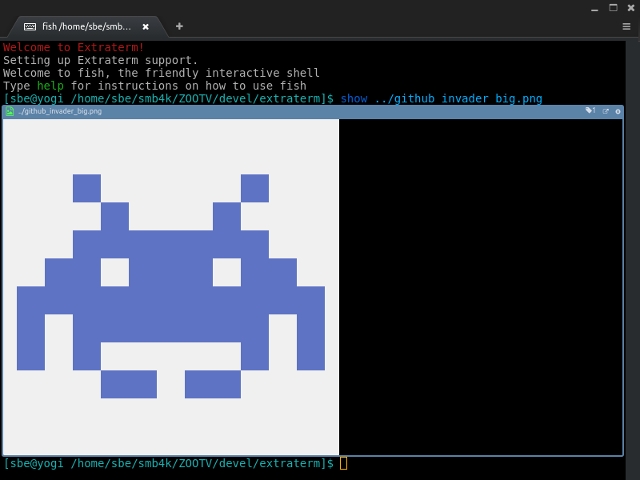The height and width of the screenshot is (480, 640).
Task: Maximize the Extraterm window
Action: click(613, 8)
